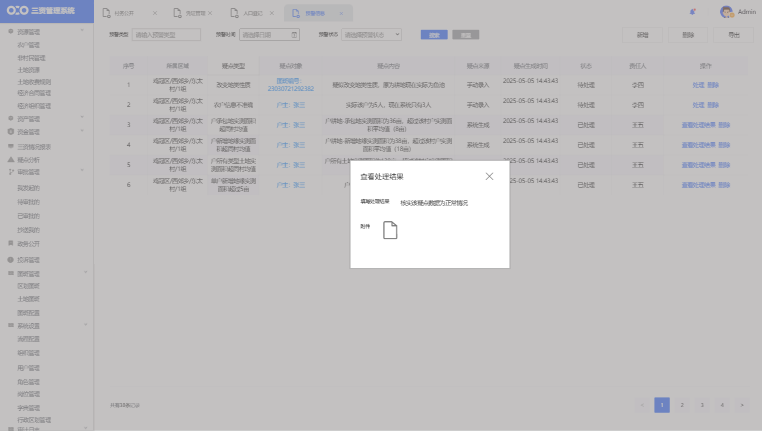The height and width of the screenshot is (431, 762).
Task: Click the 新增 button
Action: click(642, 35)
